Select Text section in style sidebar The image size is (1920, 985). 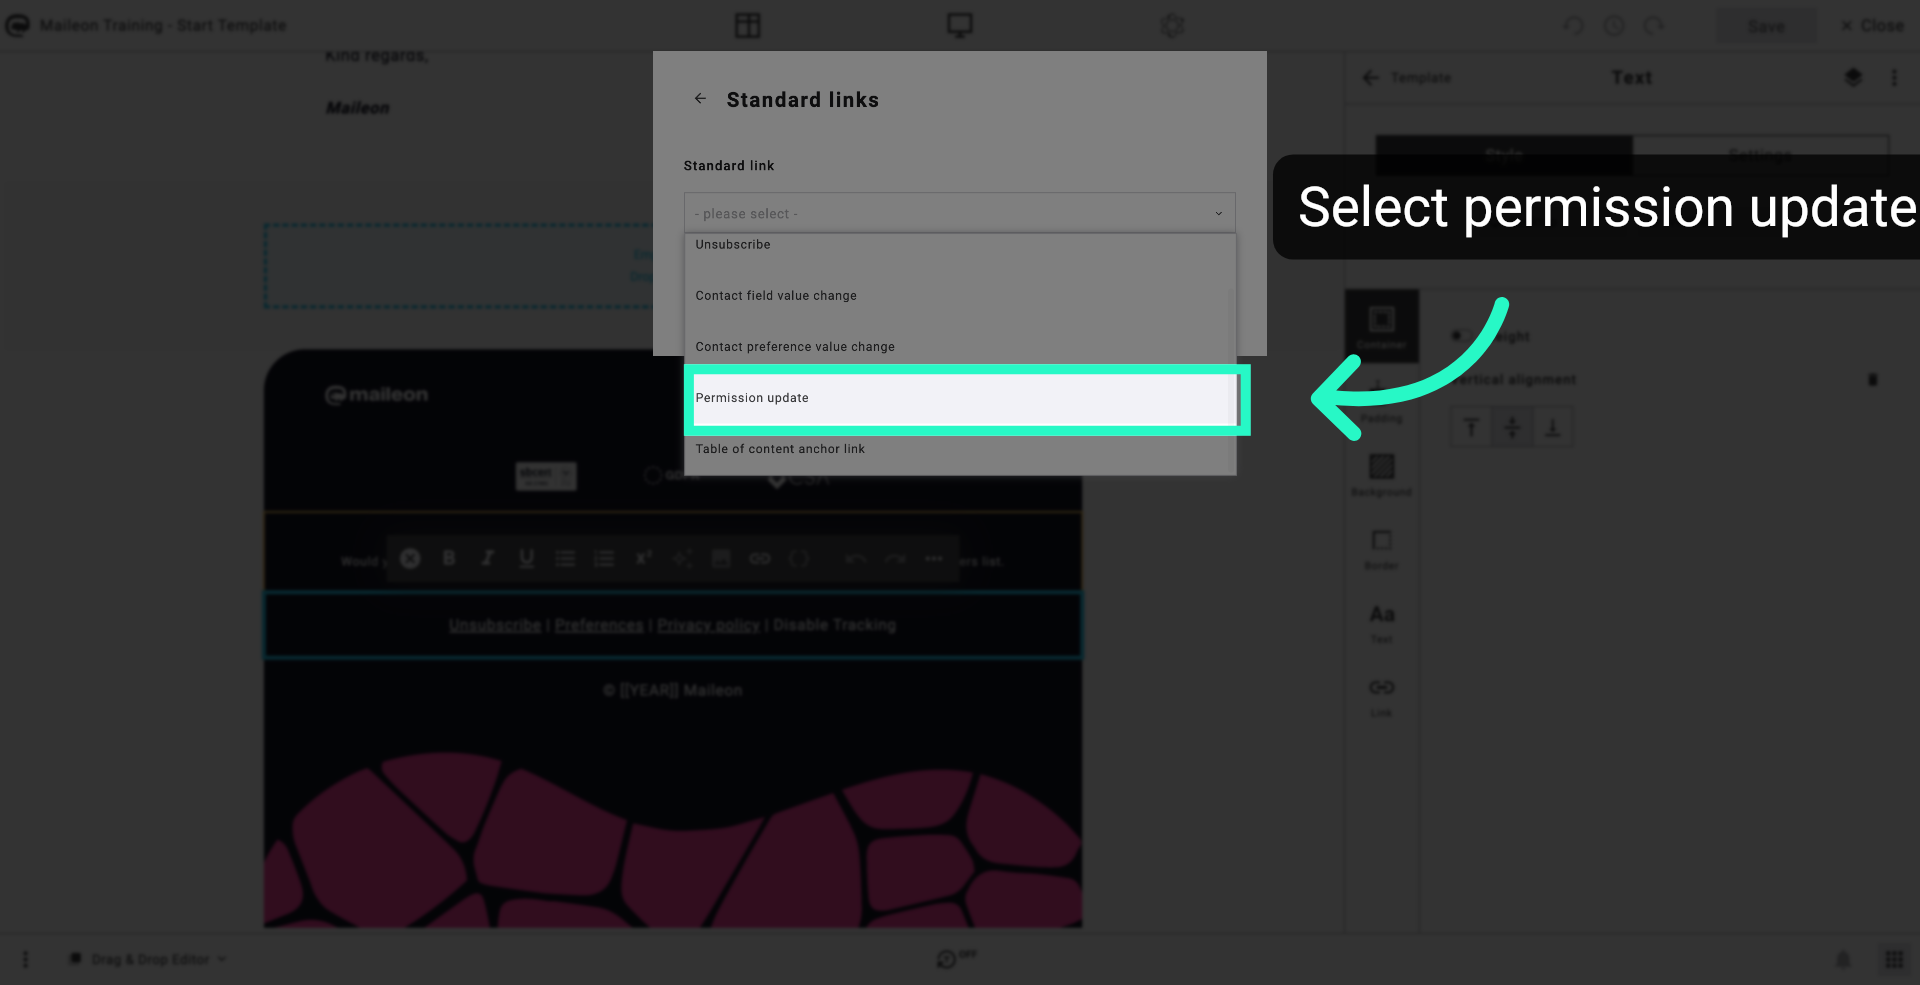(x=1382, y=622)
